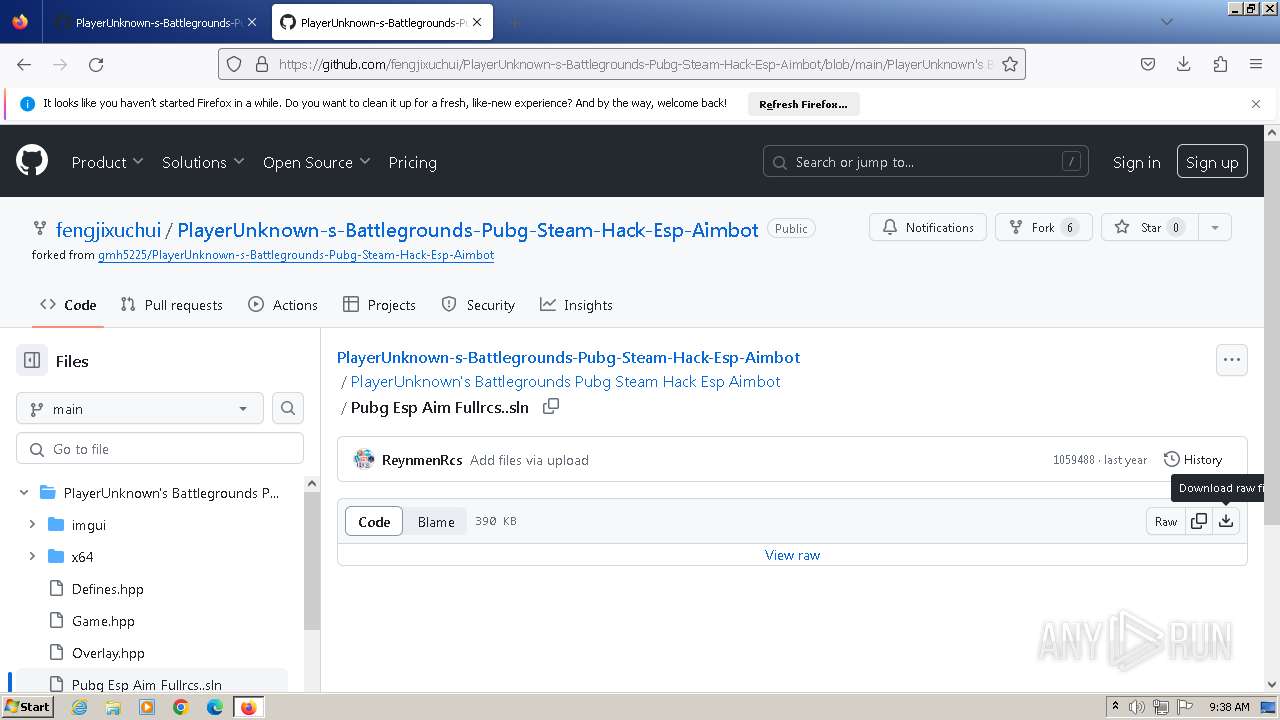The image size is (1280, 720).
Task: Expand the imgui folder
Action: [32, 524]
